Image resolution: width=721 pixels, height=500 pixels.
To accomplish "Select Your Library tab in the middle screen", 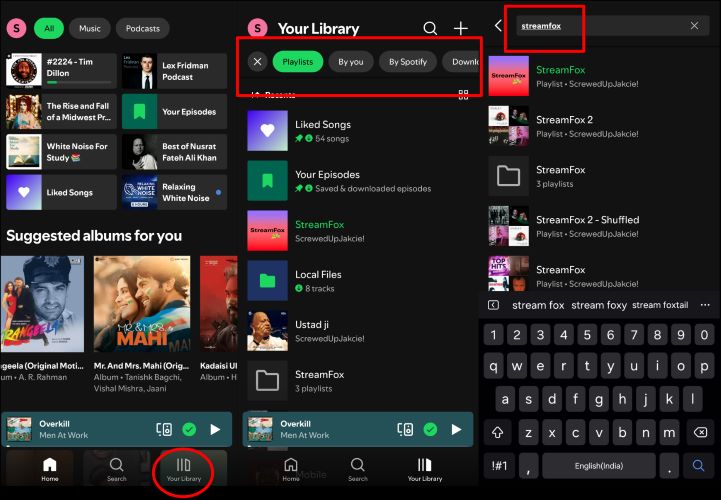I will [x=424, y=469].
